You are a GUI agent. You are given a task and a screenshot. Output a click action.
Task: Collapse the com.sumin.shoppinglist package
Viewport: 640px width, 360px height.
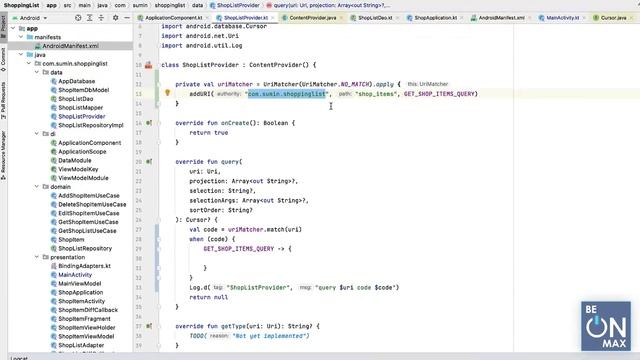pos(29,64)
